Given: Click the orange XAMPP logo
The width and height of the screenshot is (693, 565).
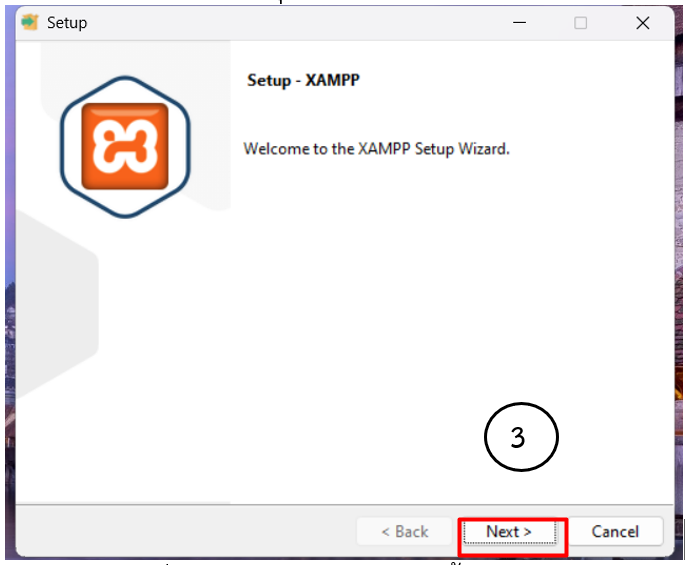Looking at the screenshot, I should click(x=125, y=146).
